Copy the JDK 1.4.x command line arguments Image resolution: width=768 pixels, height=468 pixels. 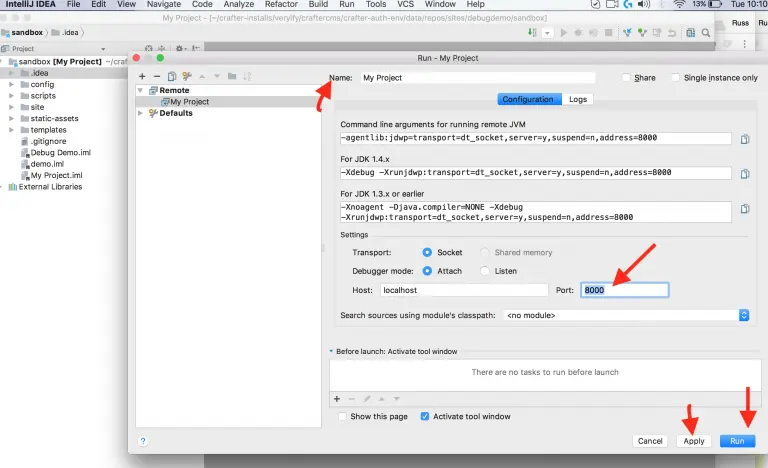744,172
